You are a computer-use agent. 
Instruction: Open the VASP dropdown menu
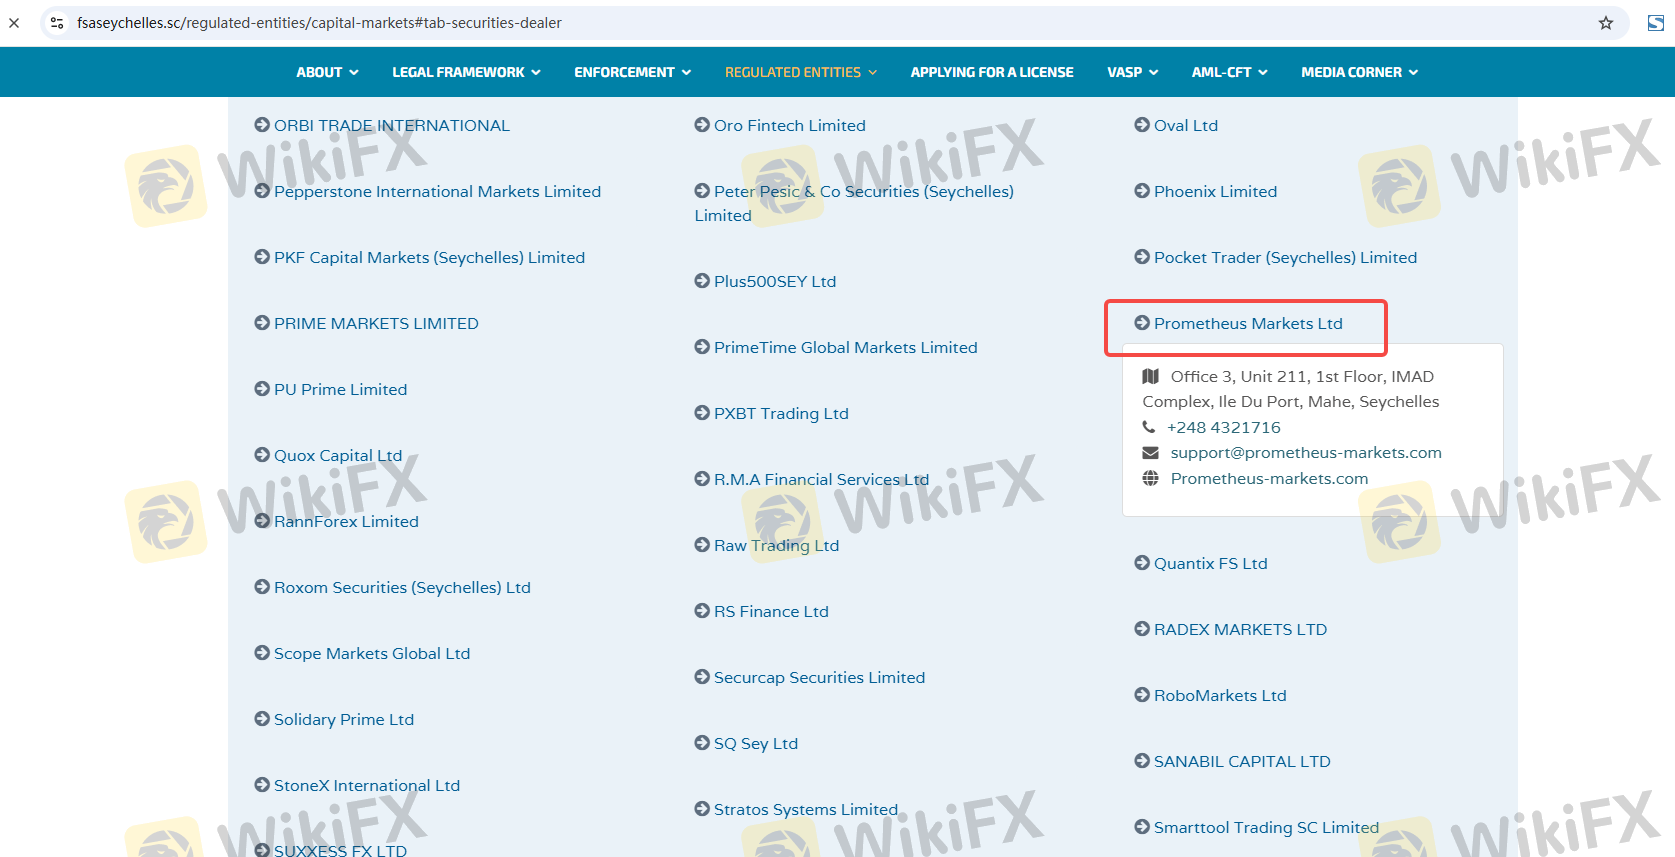tap(1132, 72)
